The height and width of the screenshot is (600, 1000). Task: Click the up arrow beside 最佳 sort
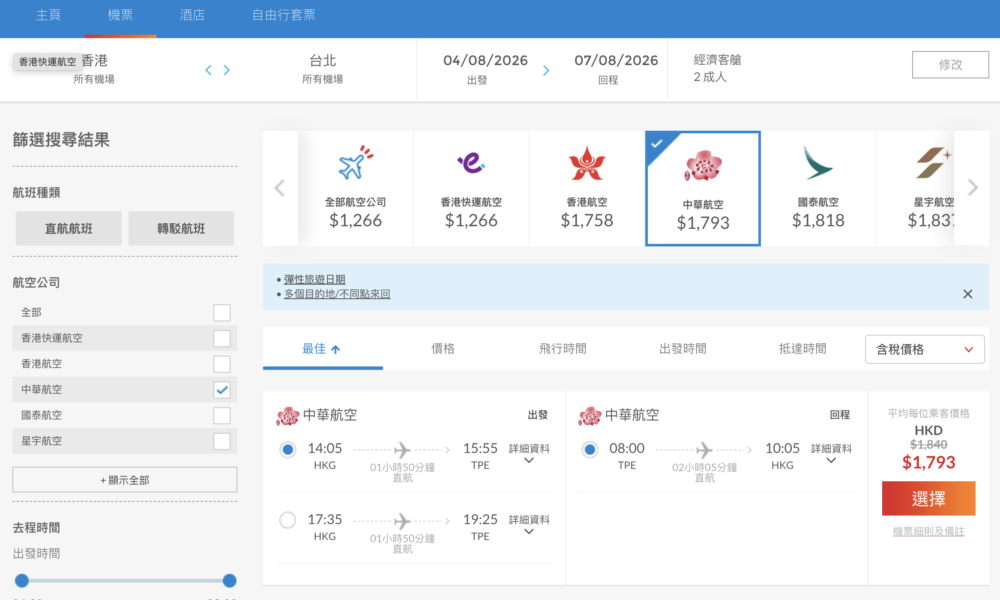(335, 349)
